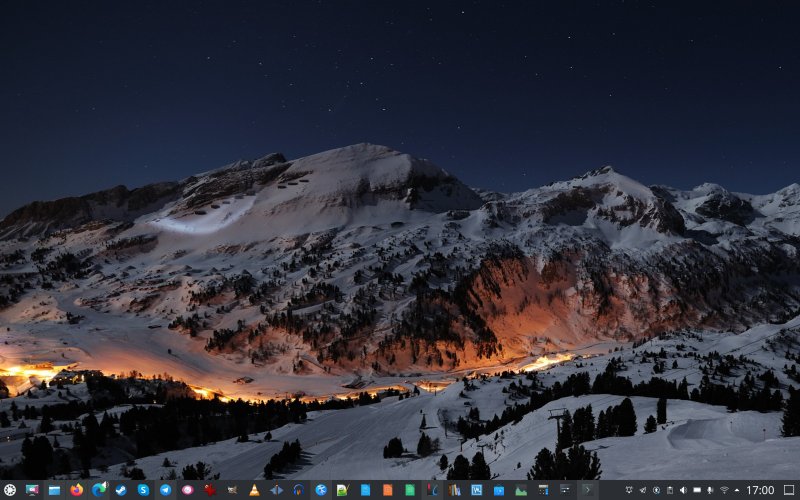Open the calculator app icon
Image resolution: width=800 pixels, height=500 pixels.
click(543, 490)
